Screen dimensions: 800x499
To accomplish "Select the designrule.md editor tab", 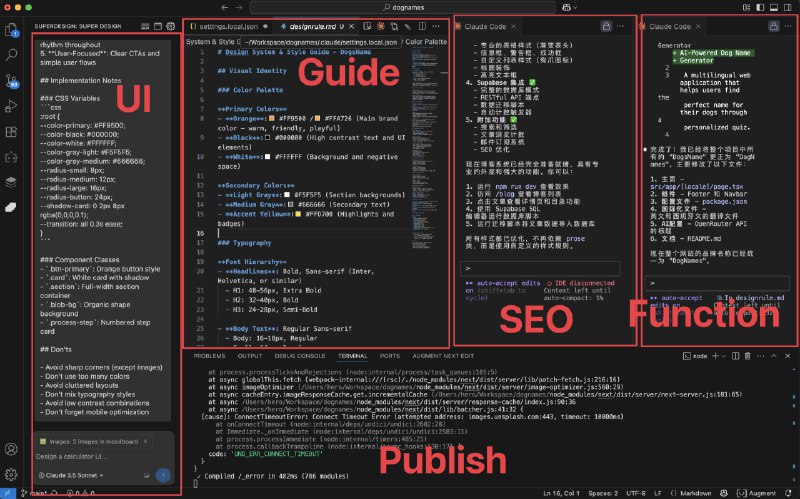I will click(x=313, y=27).
